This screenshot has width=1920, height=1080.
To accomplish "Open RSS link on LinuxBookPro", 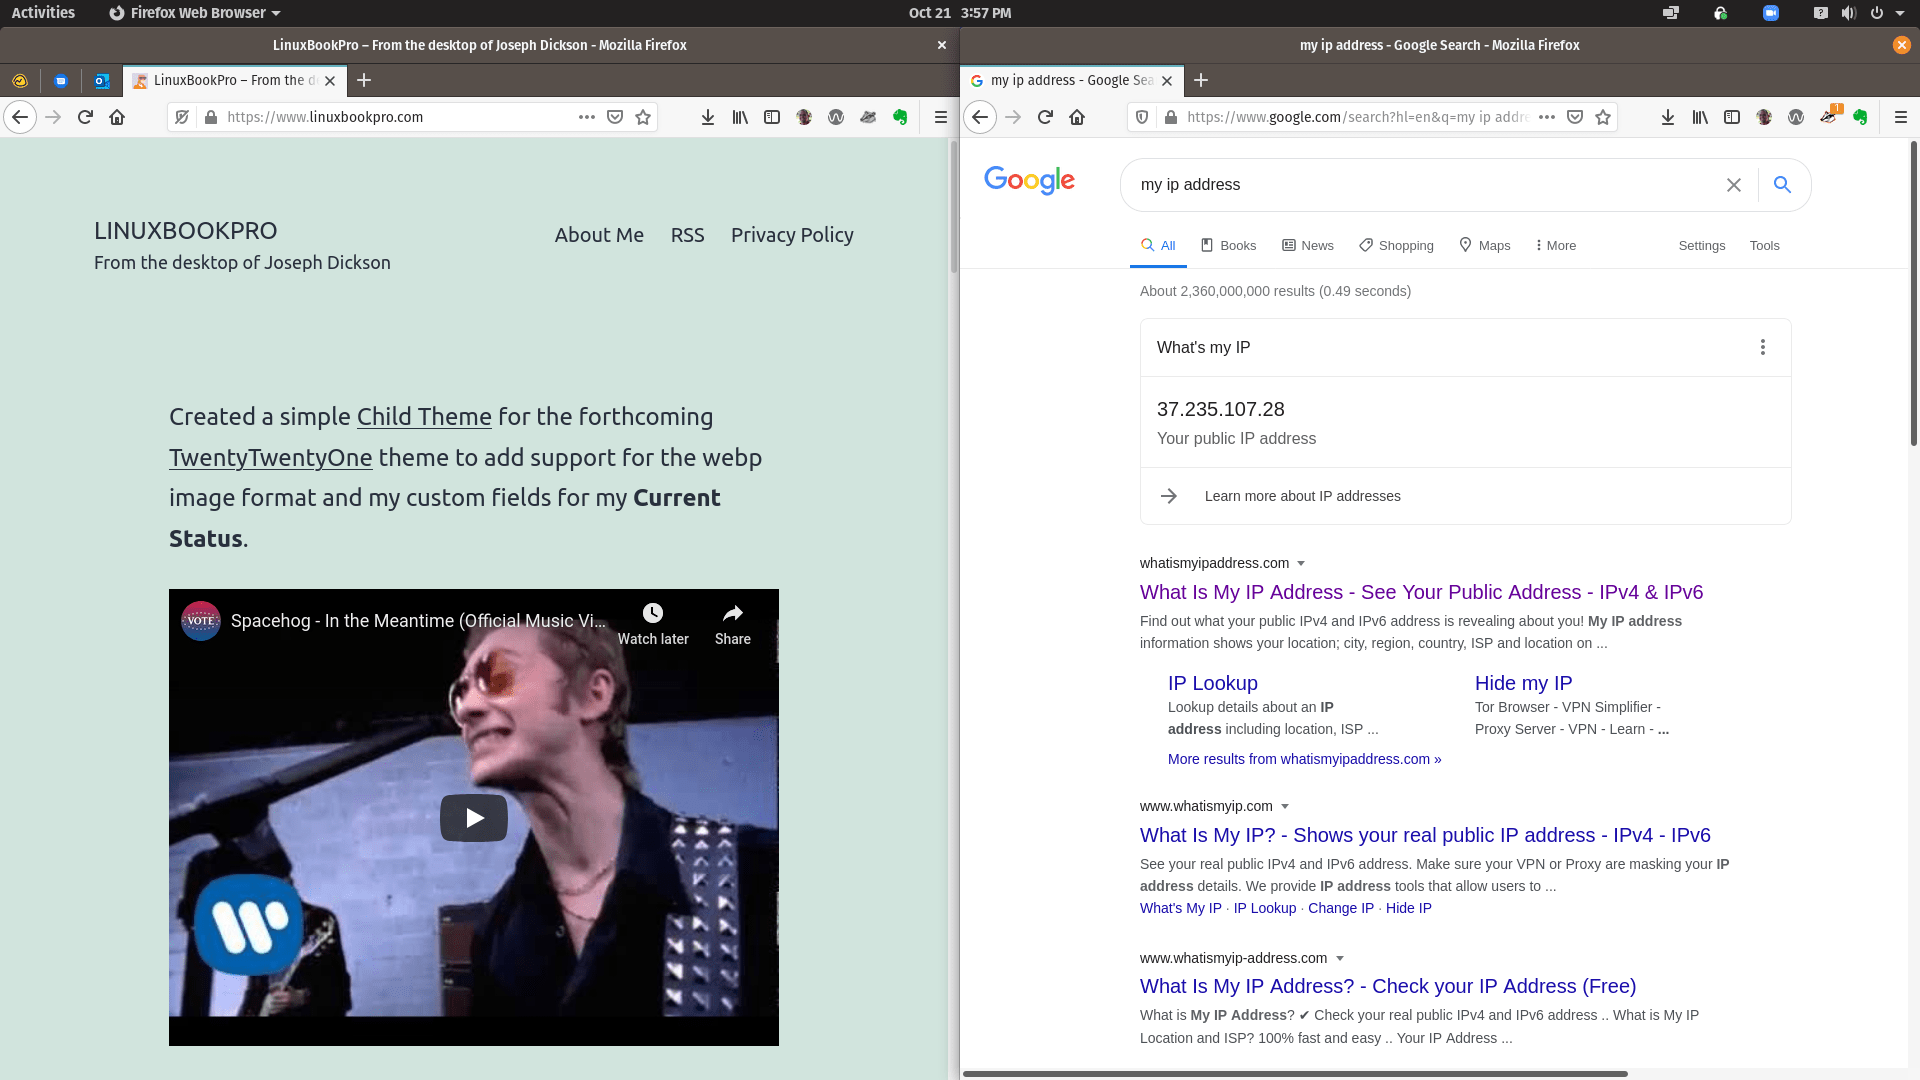I will (x=687, y=235).
